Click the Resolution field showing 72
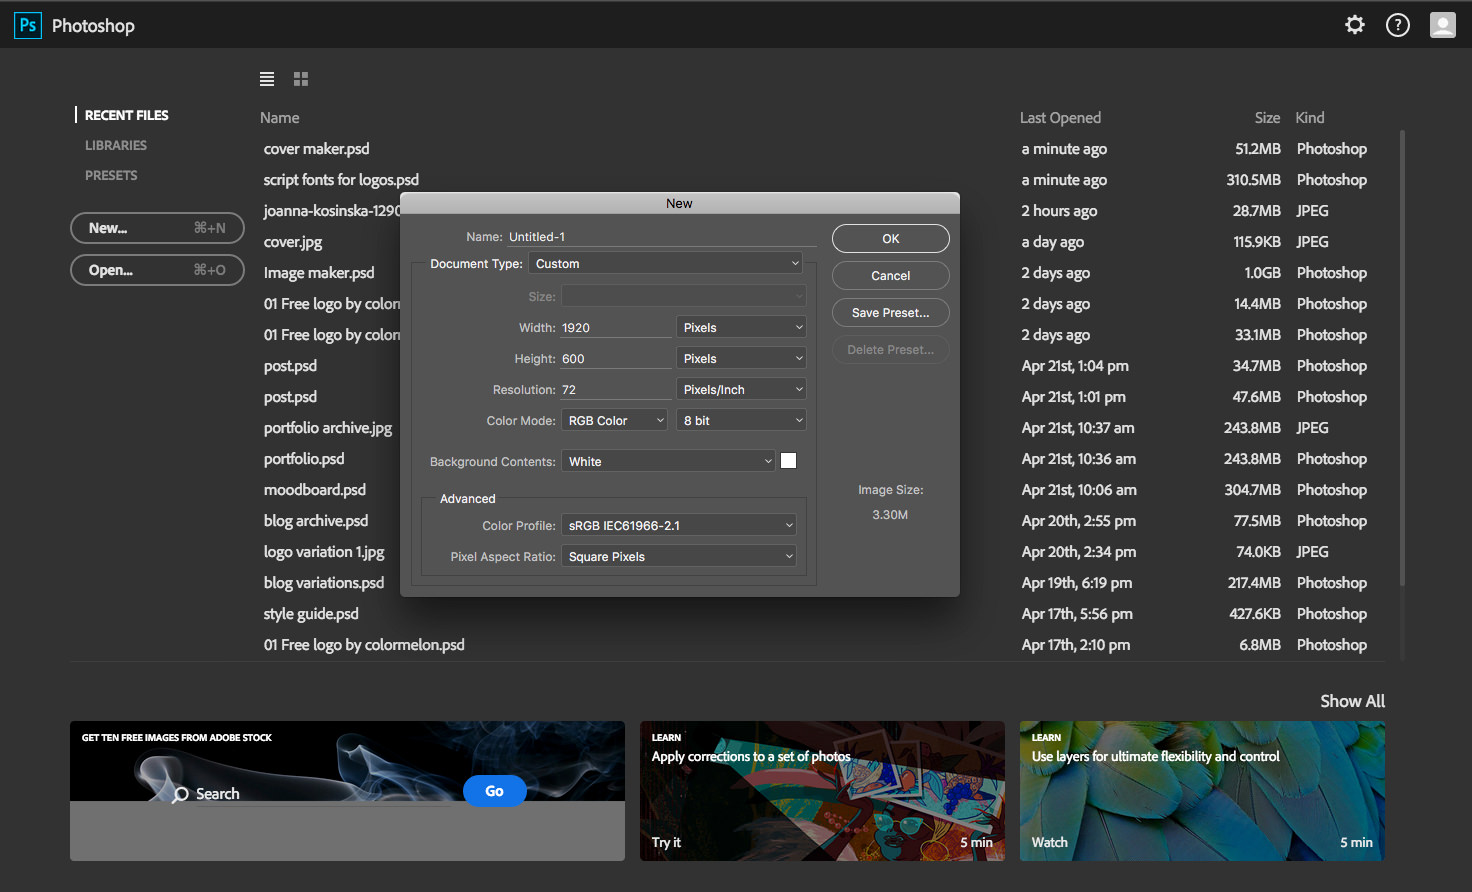1472x892 pixels. [617, 390]
